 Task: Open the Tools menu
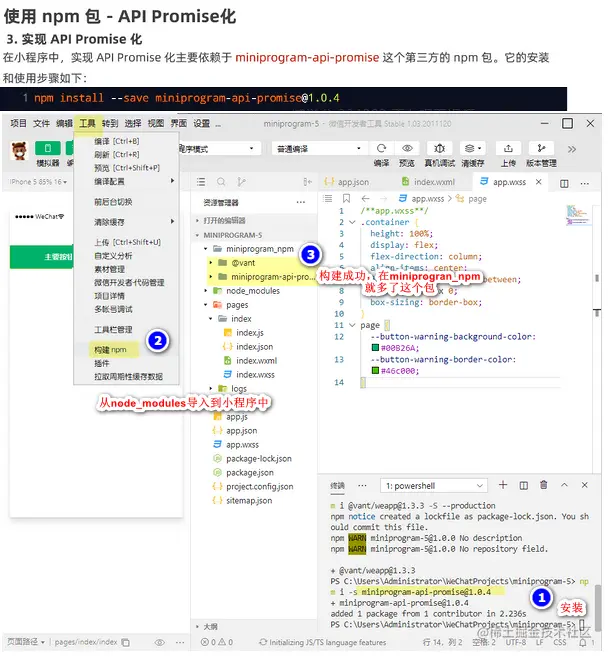87,123
